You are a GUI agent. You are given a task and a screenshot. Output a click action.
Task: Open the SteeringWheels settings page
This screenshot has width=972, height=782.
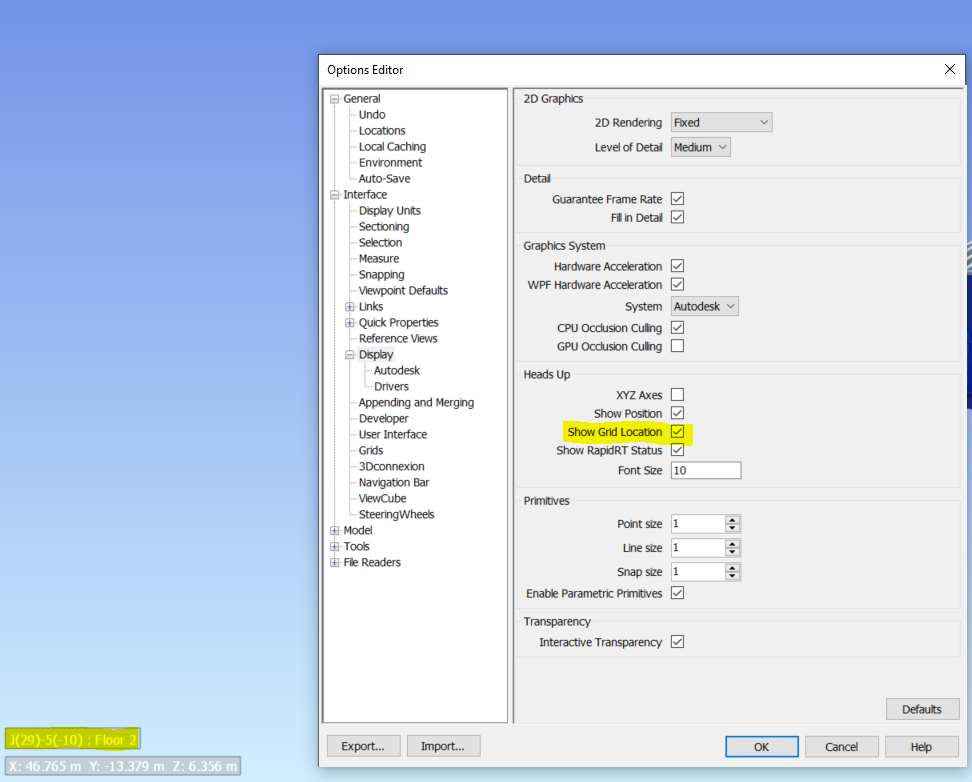tap(396, 514)
